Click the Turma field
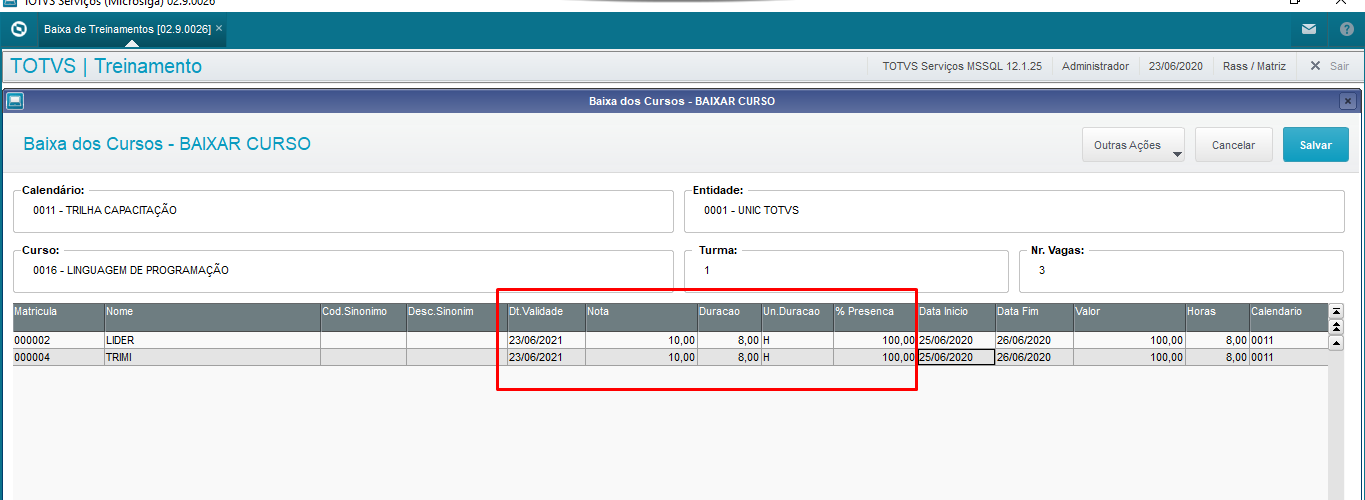 pyautogui.click(x=846, y=270)
